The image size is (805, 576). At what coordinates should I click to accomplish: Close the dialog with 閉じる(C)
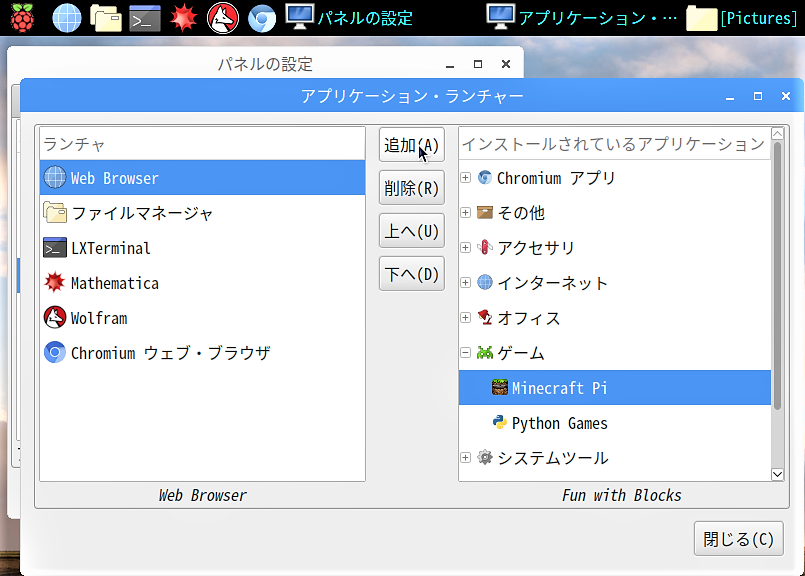[738, 539]
